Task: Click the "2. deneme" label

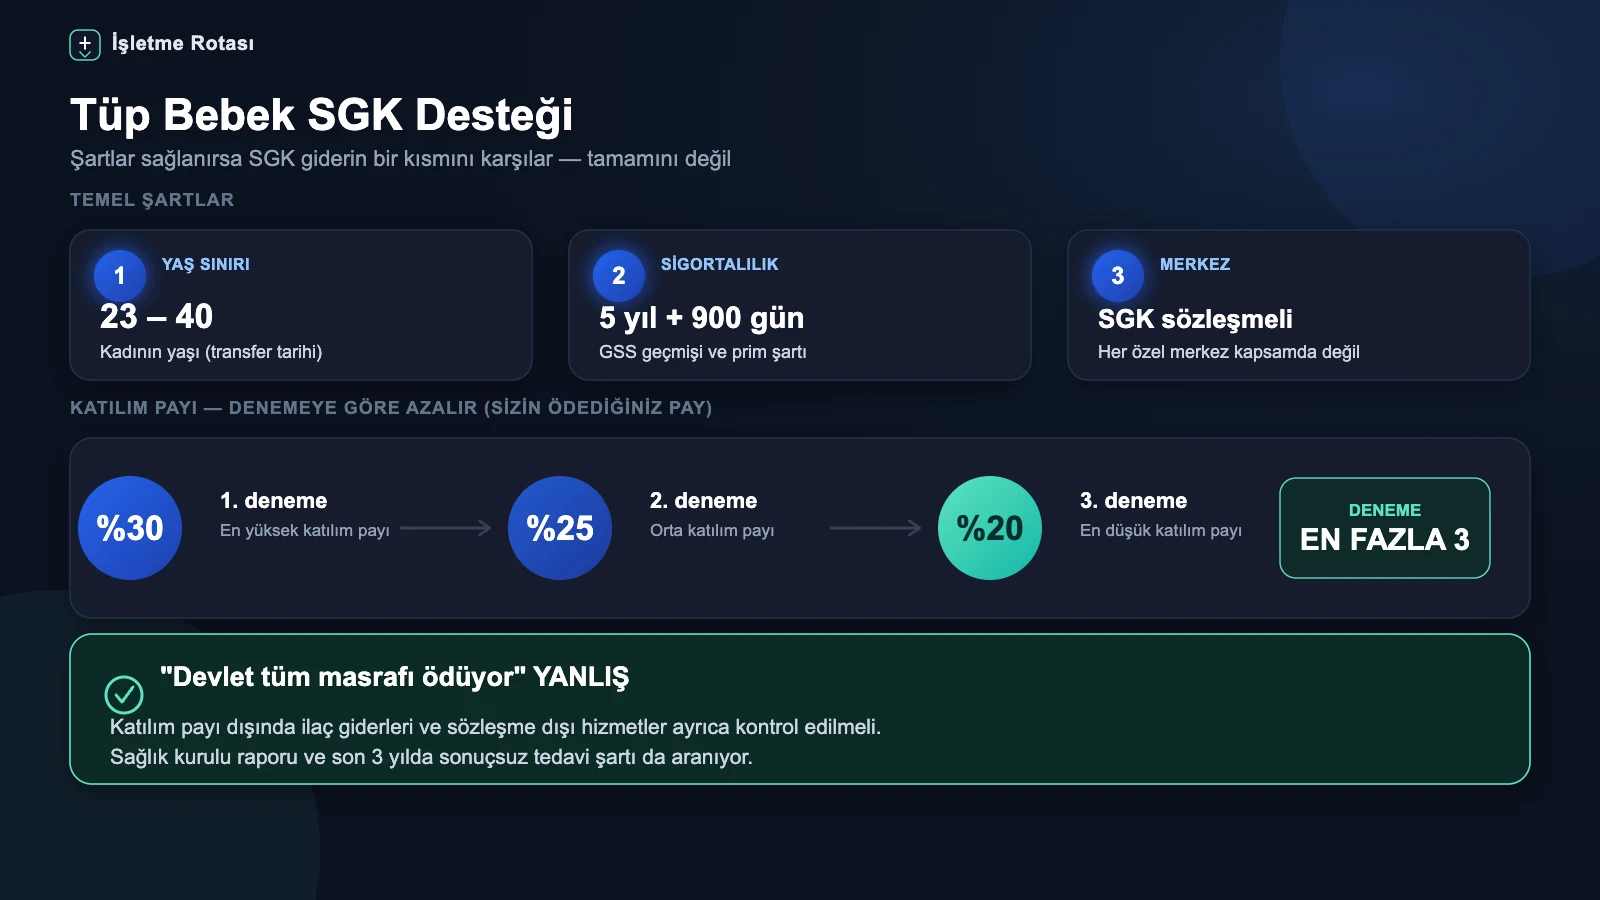Action: (703, 500)
